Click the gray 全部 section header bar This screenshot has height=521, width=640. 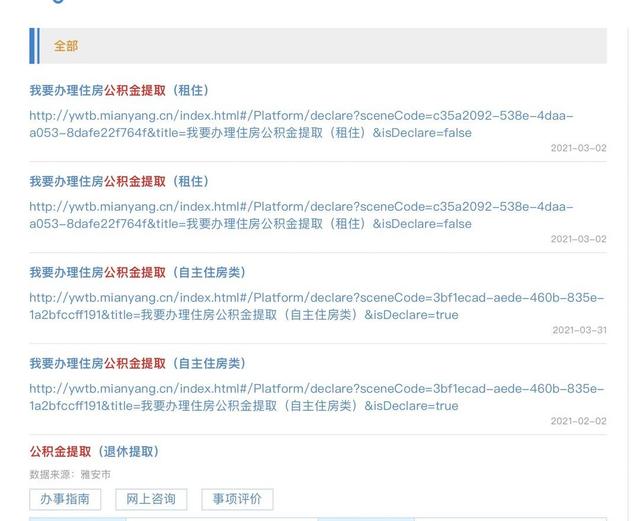(318, 46)
